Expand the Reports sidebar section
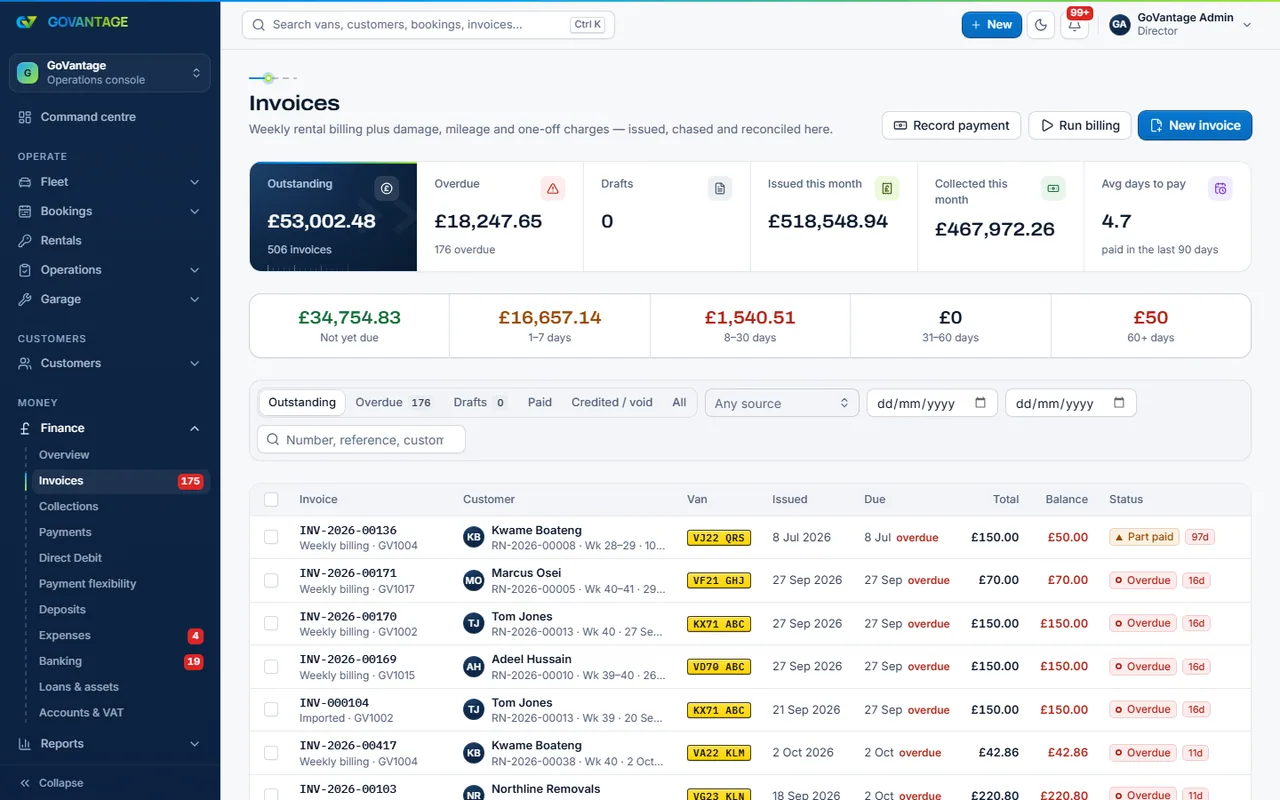 [110, 744]
